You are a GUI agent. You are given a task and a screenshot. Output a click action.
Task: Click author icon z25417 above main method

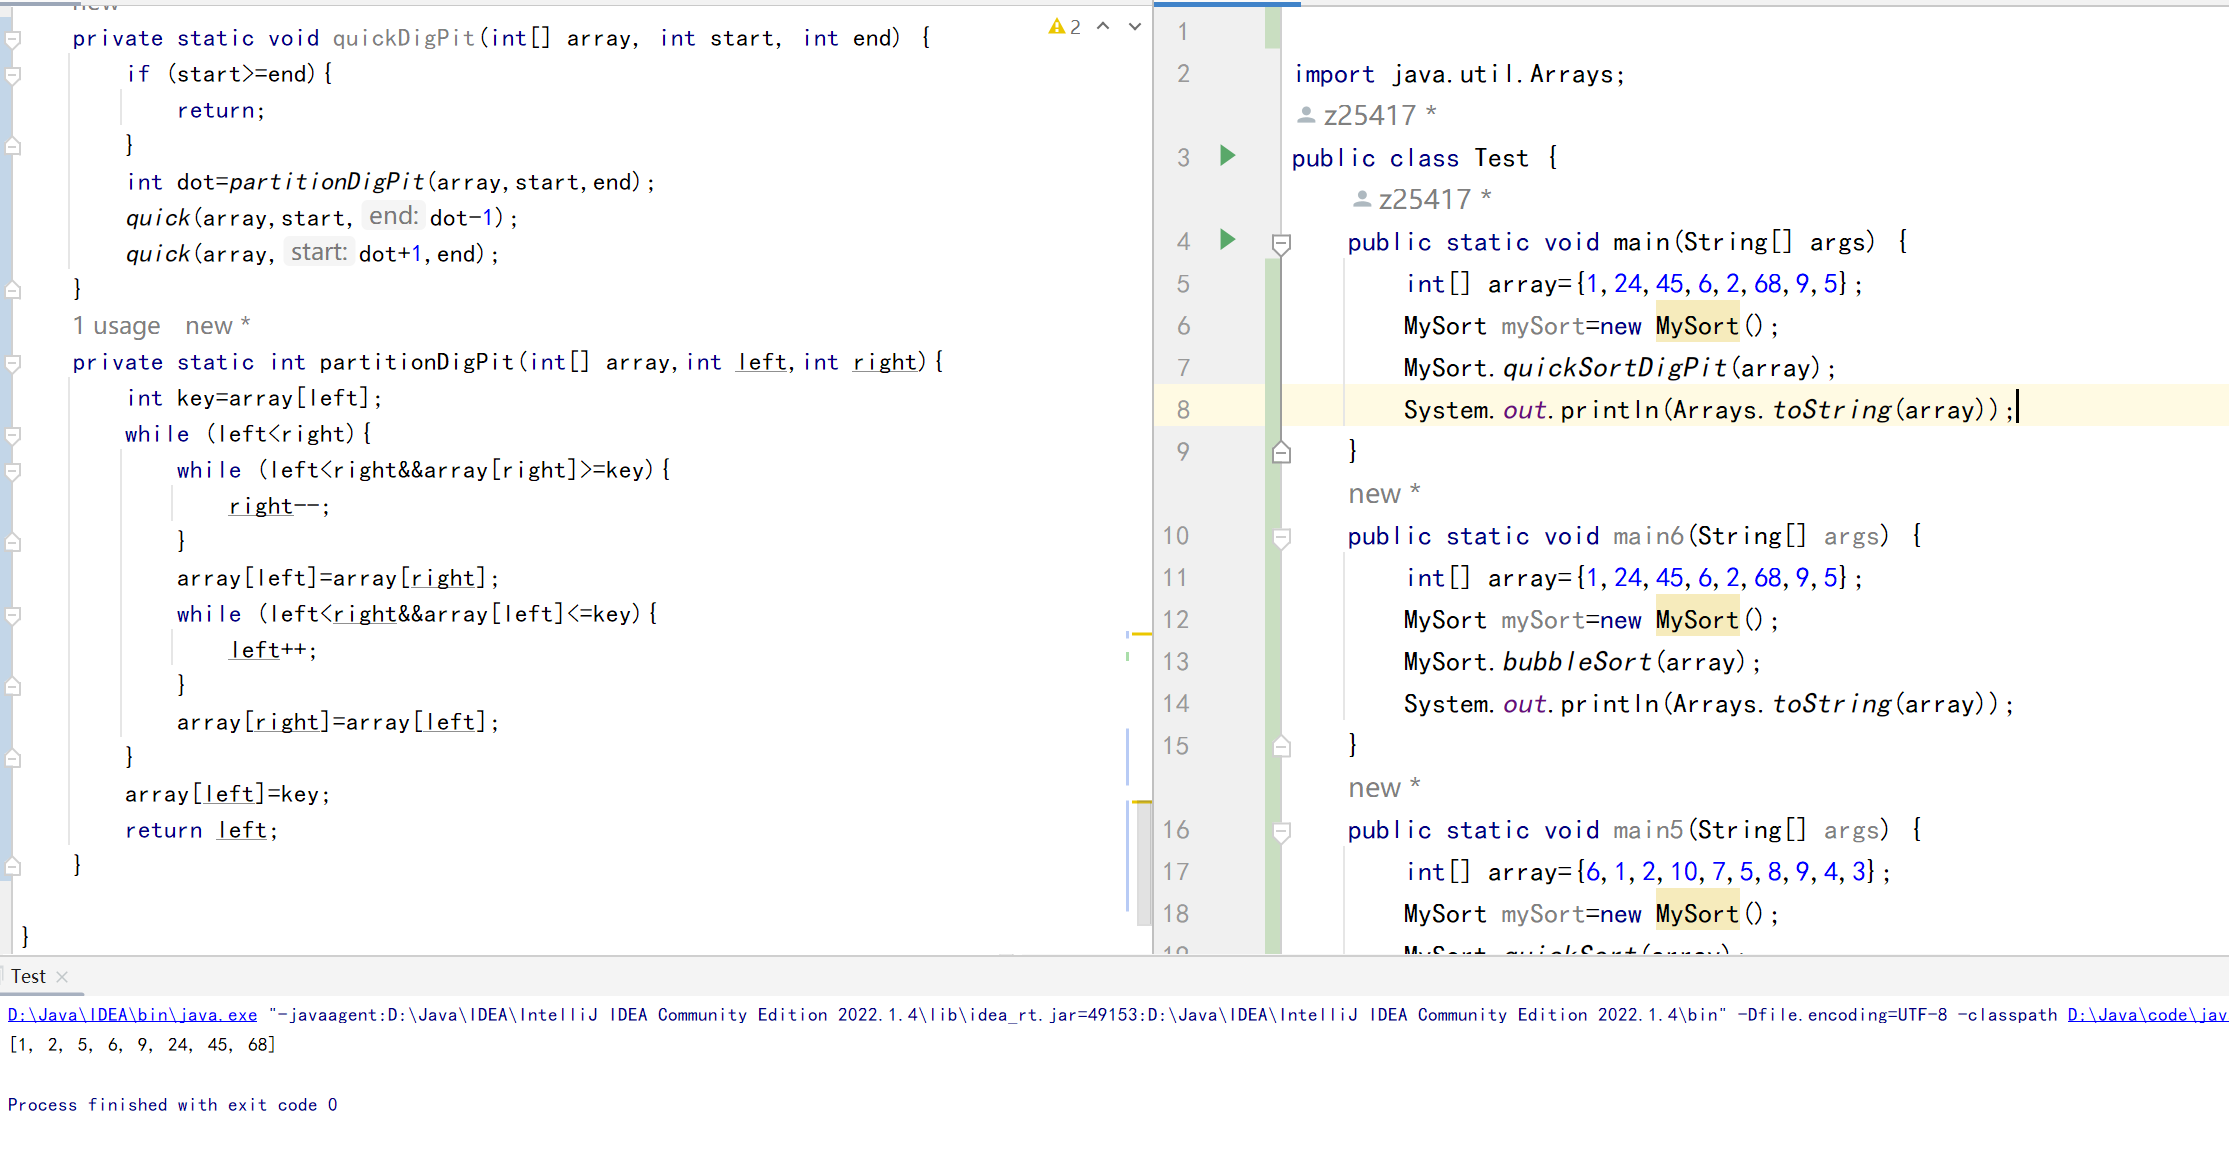tap(1362, 200)
